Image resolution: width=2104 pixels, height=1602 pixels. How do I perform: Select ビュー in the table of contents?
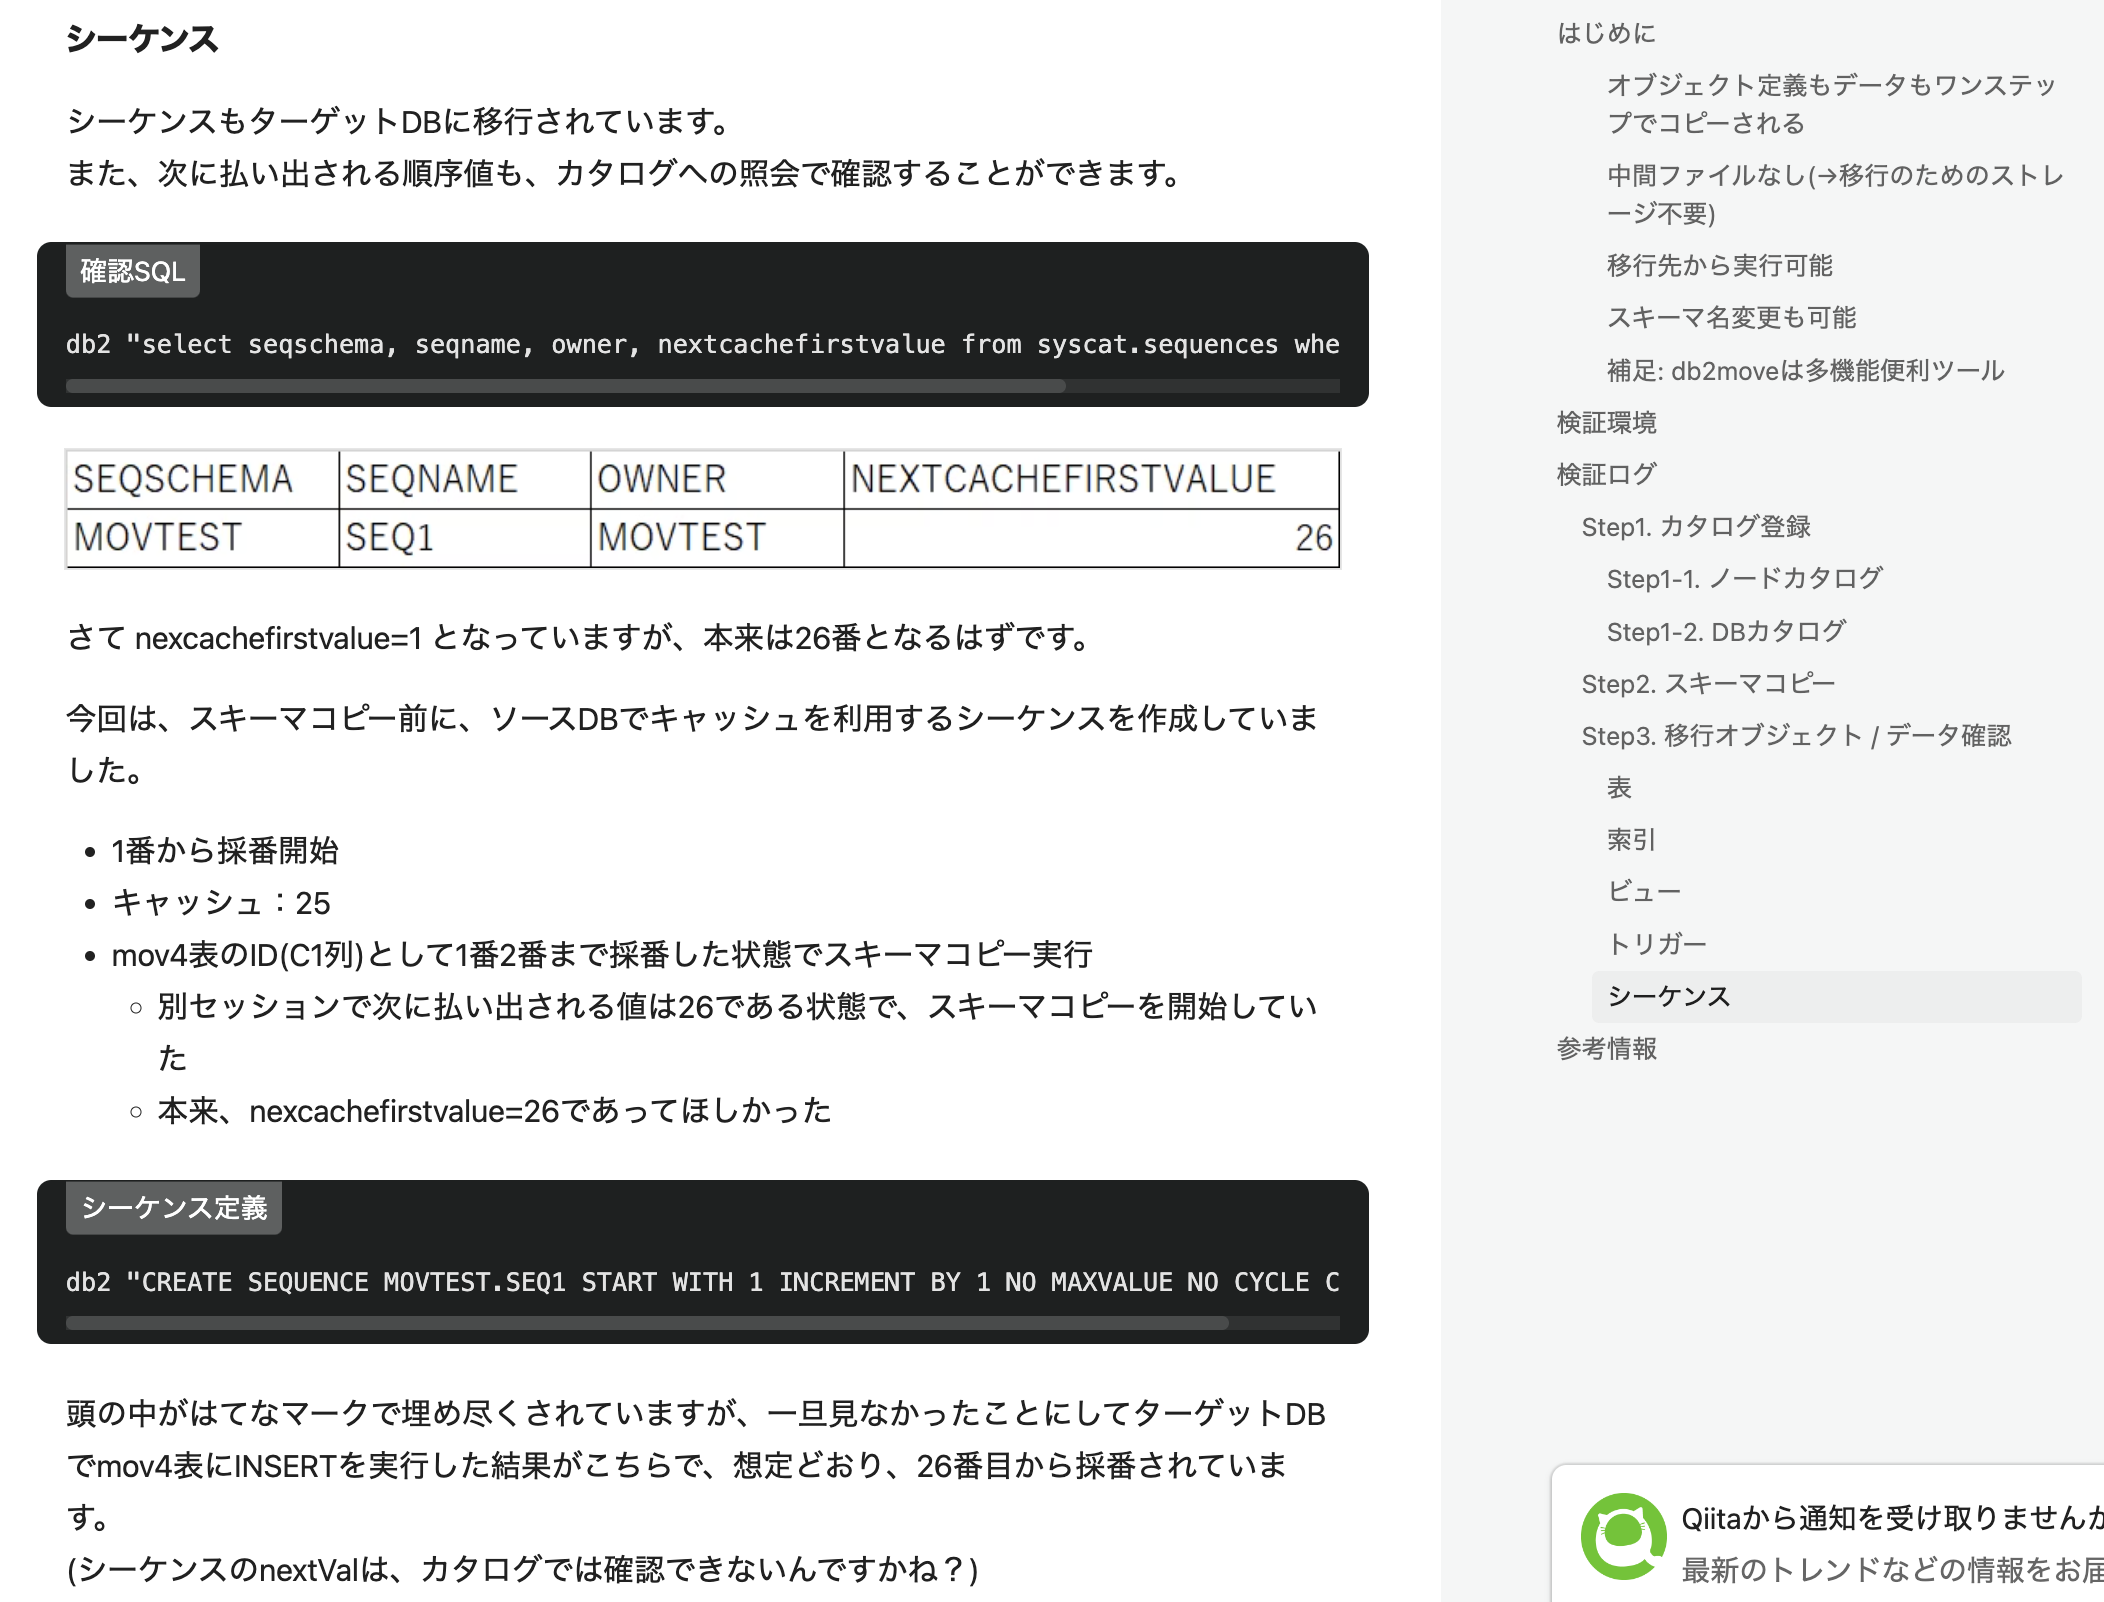point(1644,891)
